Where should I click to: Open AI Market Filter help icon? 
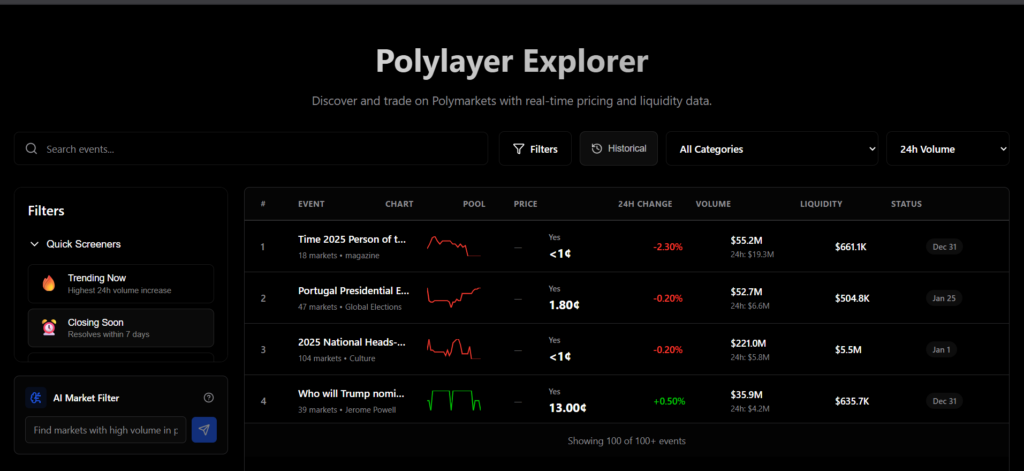209,398
